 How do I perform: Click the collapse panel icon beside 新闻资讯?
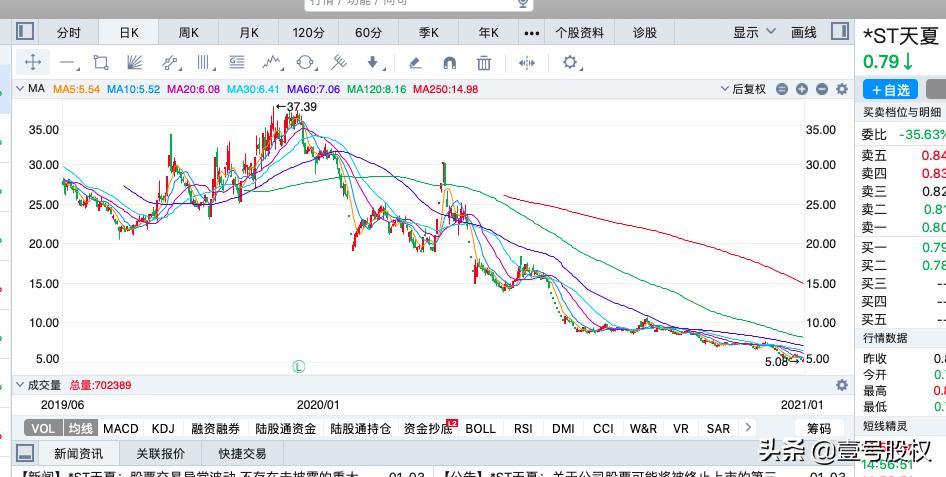pos(25,453)
